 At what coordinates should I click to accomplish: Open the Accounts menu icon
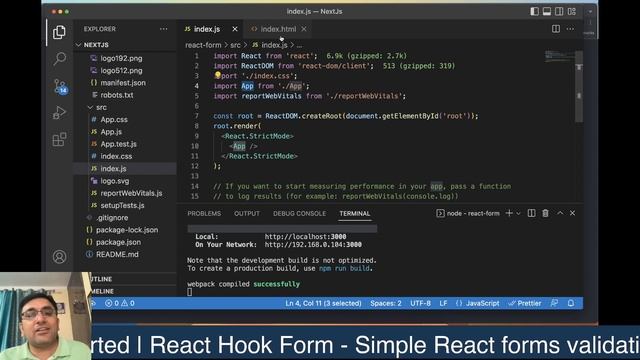[59, 257]
